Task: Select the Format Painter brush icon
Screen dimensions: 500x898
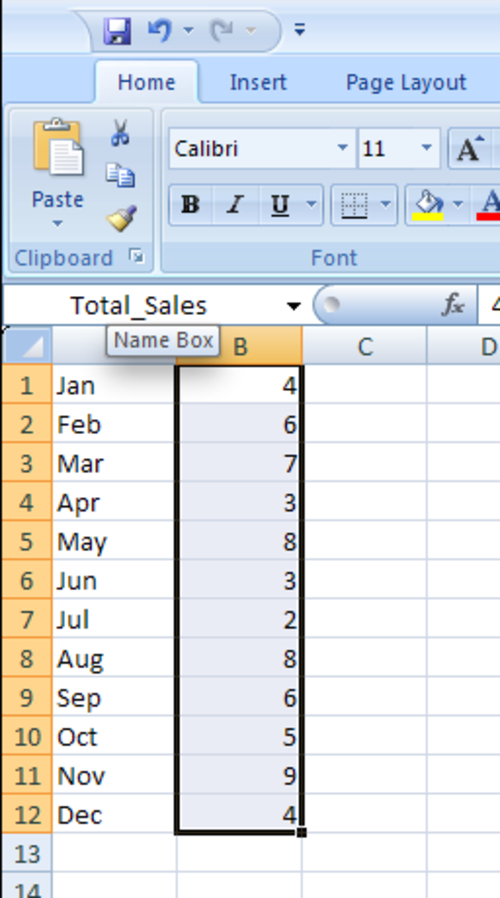Action: click(121, 218)
